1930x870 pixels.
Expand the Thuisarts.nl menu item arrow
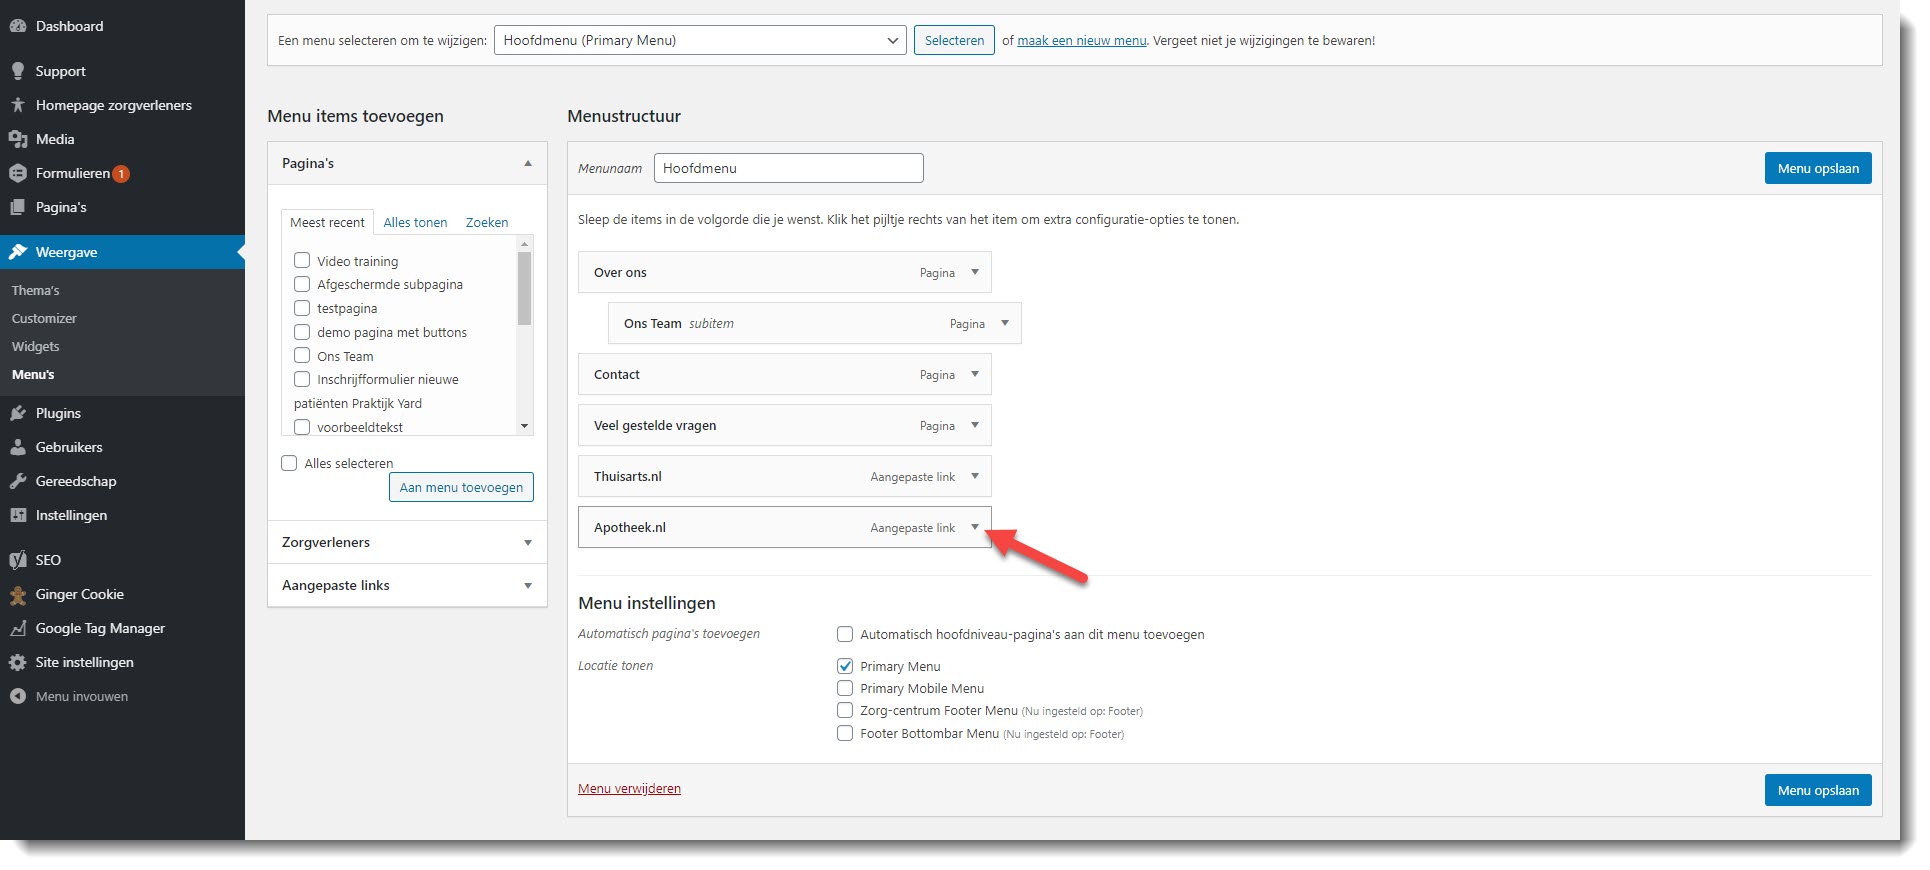pyautogui.click(x=975, y=476)
